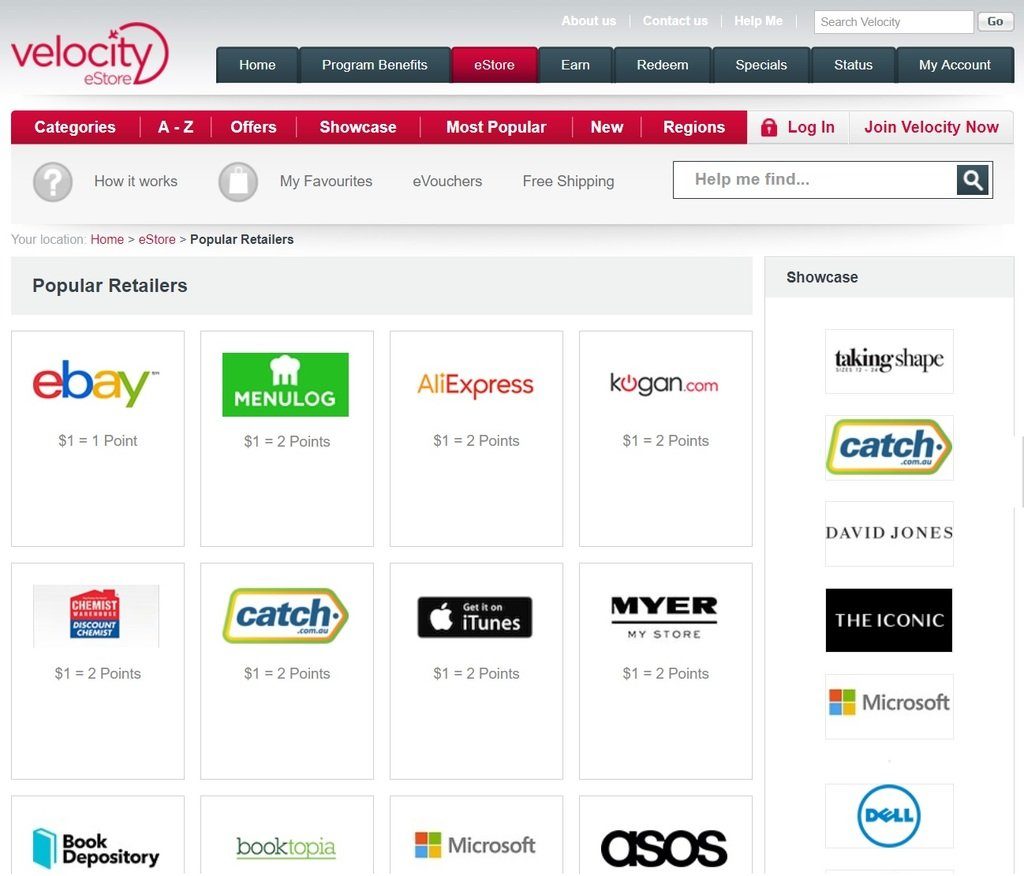Open the AliExpress retailer logo
The width and height of the screenshot is (1024, 876).
pos(475,385)
